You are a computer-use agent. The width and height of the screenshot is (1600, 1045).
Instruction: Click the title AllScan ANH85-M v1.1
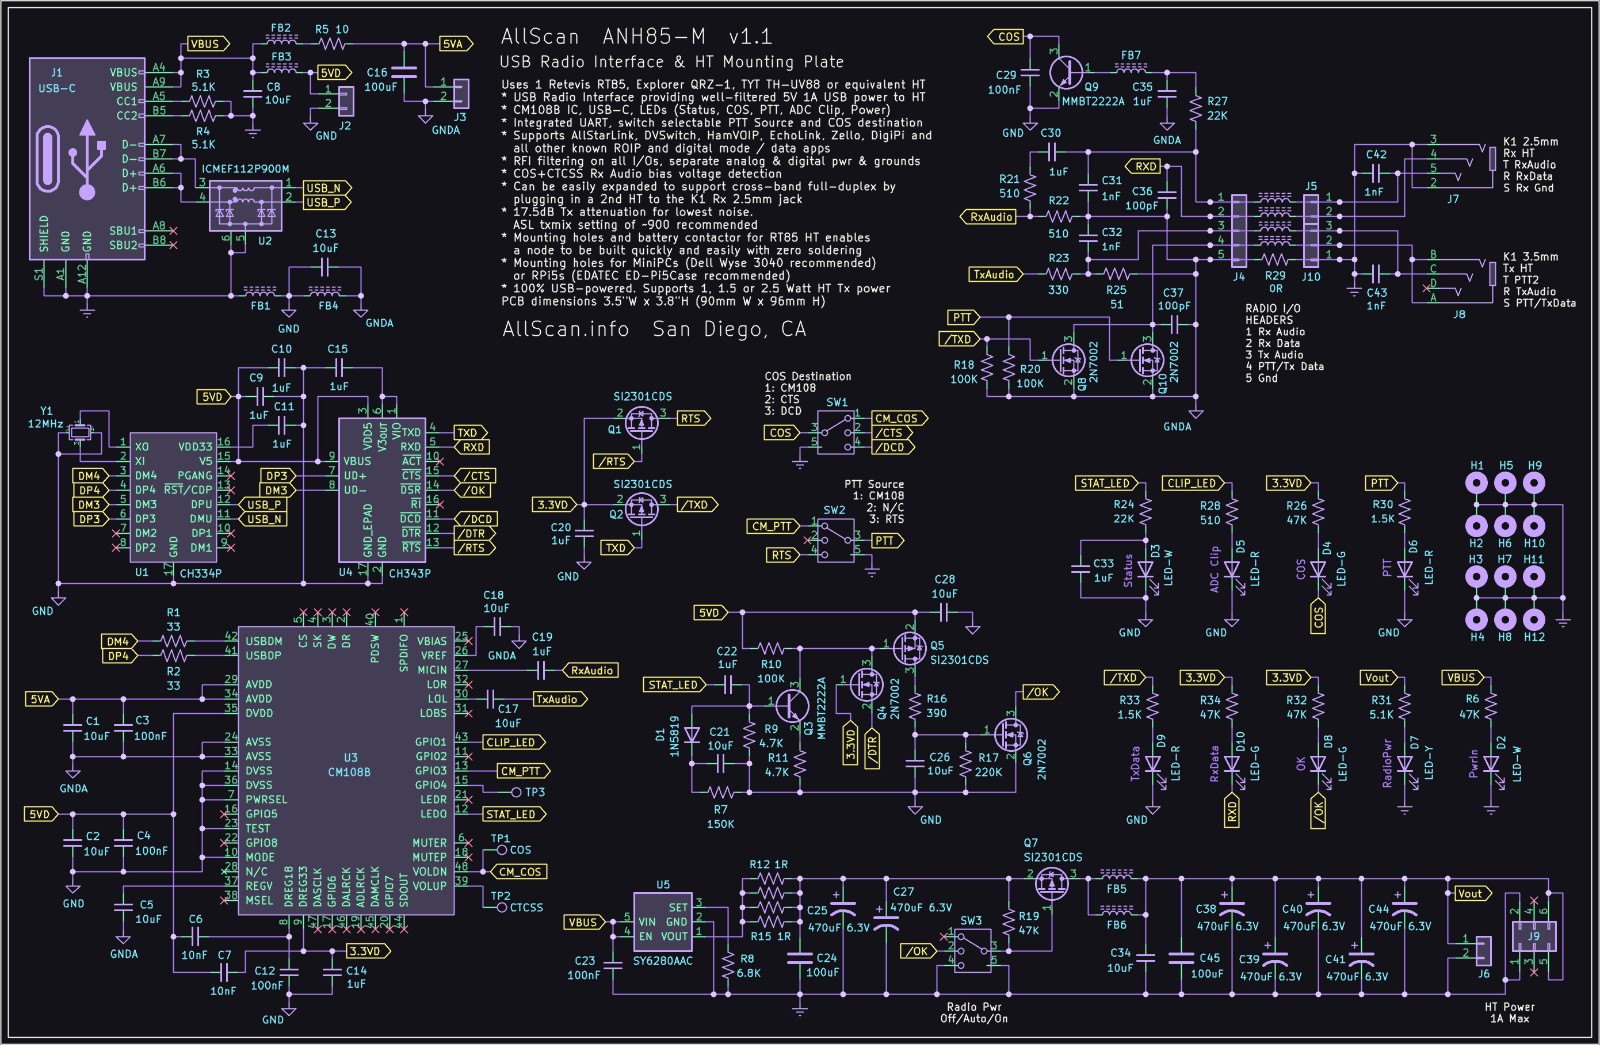click(636, 38)
